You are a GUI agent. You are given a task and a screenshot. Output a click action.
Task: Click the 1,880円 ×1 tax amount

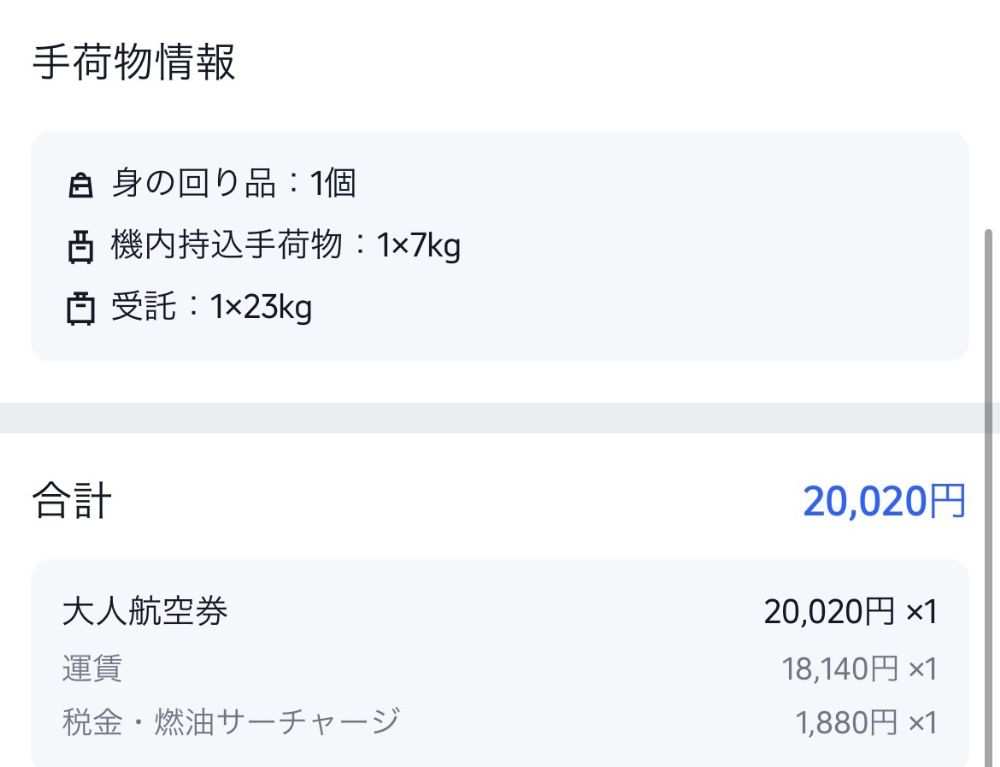pyautogui.click(x=865, y=723)
